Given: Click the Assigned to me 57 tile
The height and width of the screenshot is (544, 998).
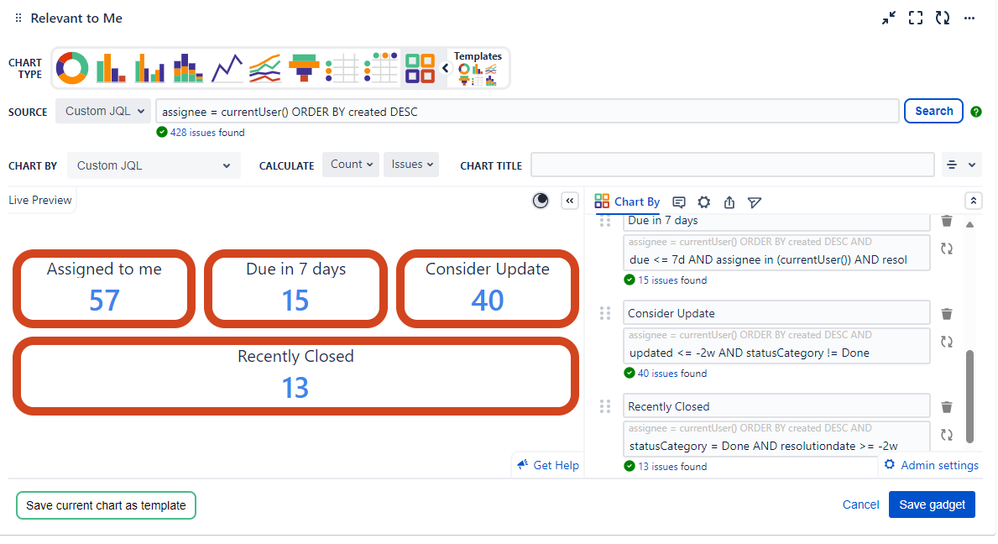Looking at the screenshot, I should click(x=104, y=288).
